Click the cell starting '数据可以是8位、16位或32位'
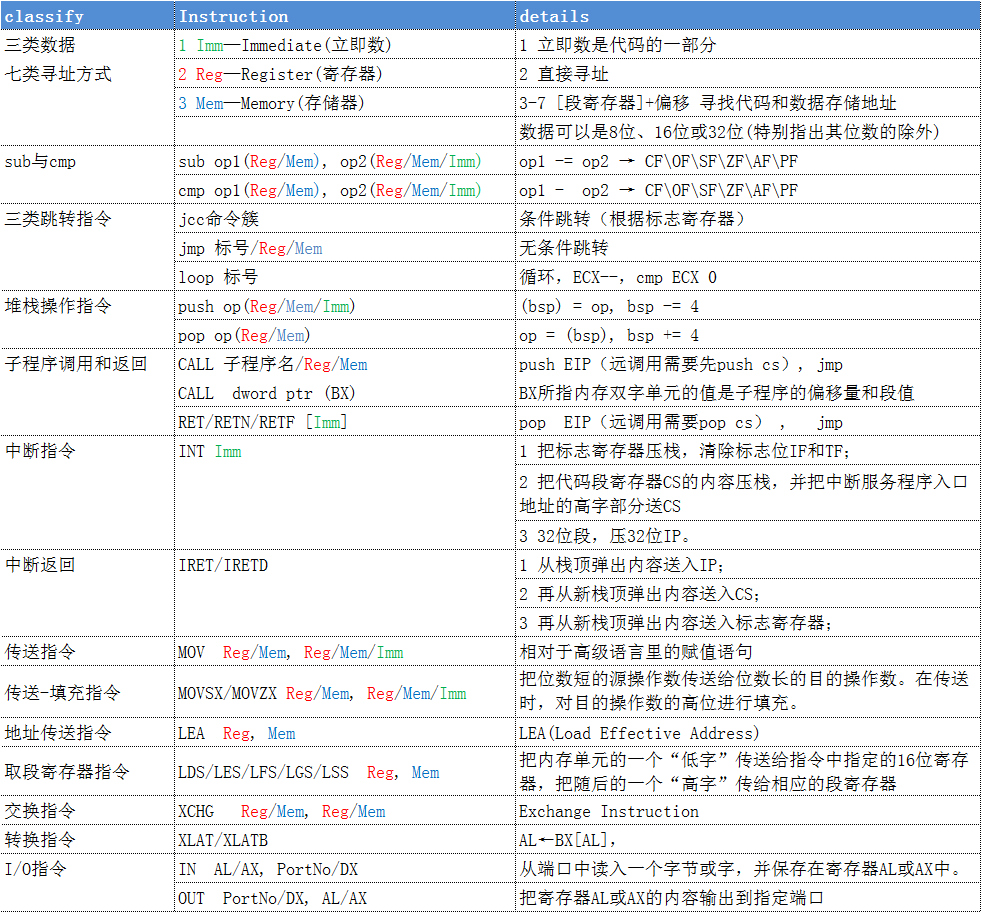The image size is (981, 912). (x=748, y=131)
